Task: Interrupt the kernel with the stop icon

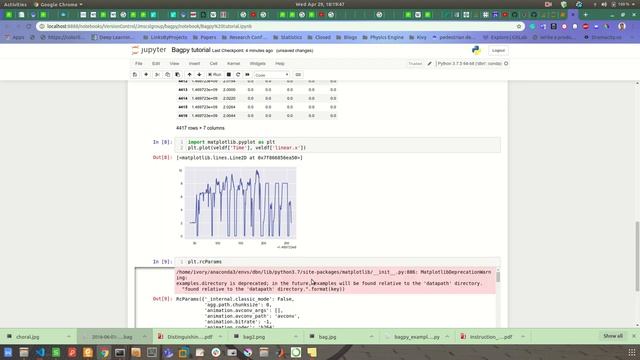Action: [x=229, y=75]
